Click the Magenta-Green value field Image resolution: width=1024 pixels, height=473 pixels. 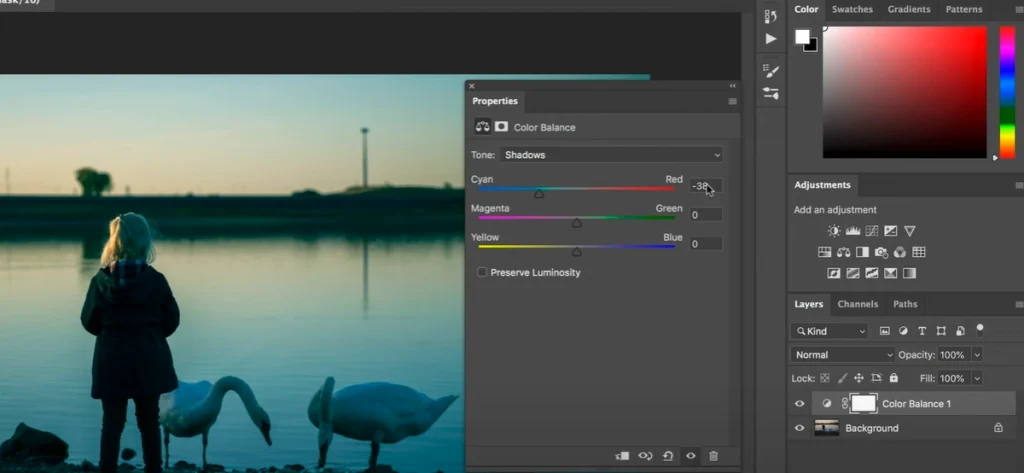coord(705,214)
